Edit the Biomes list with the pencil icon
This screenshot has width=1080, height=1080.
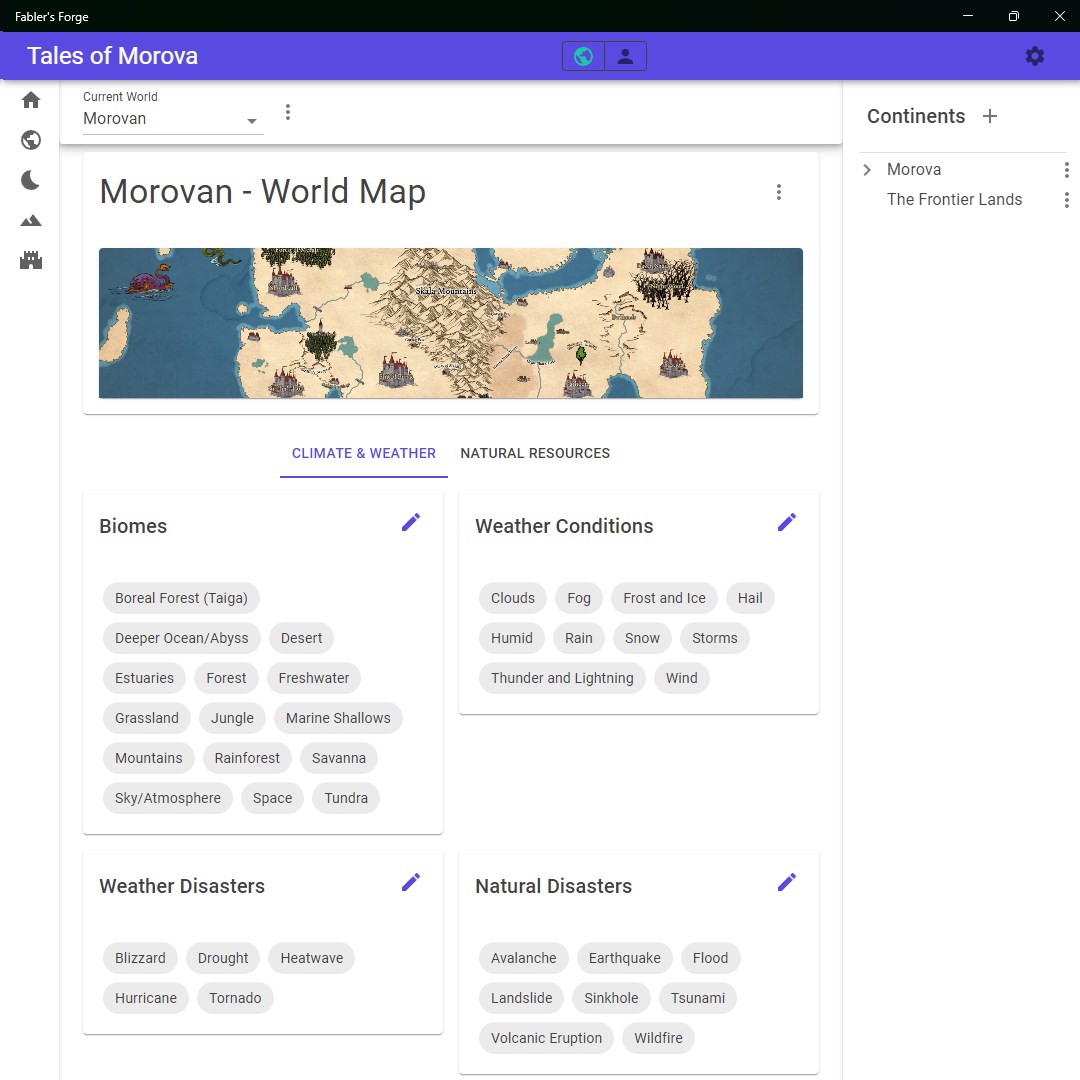pyautogui.click(x=410, y=521)
